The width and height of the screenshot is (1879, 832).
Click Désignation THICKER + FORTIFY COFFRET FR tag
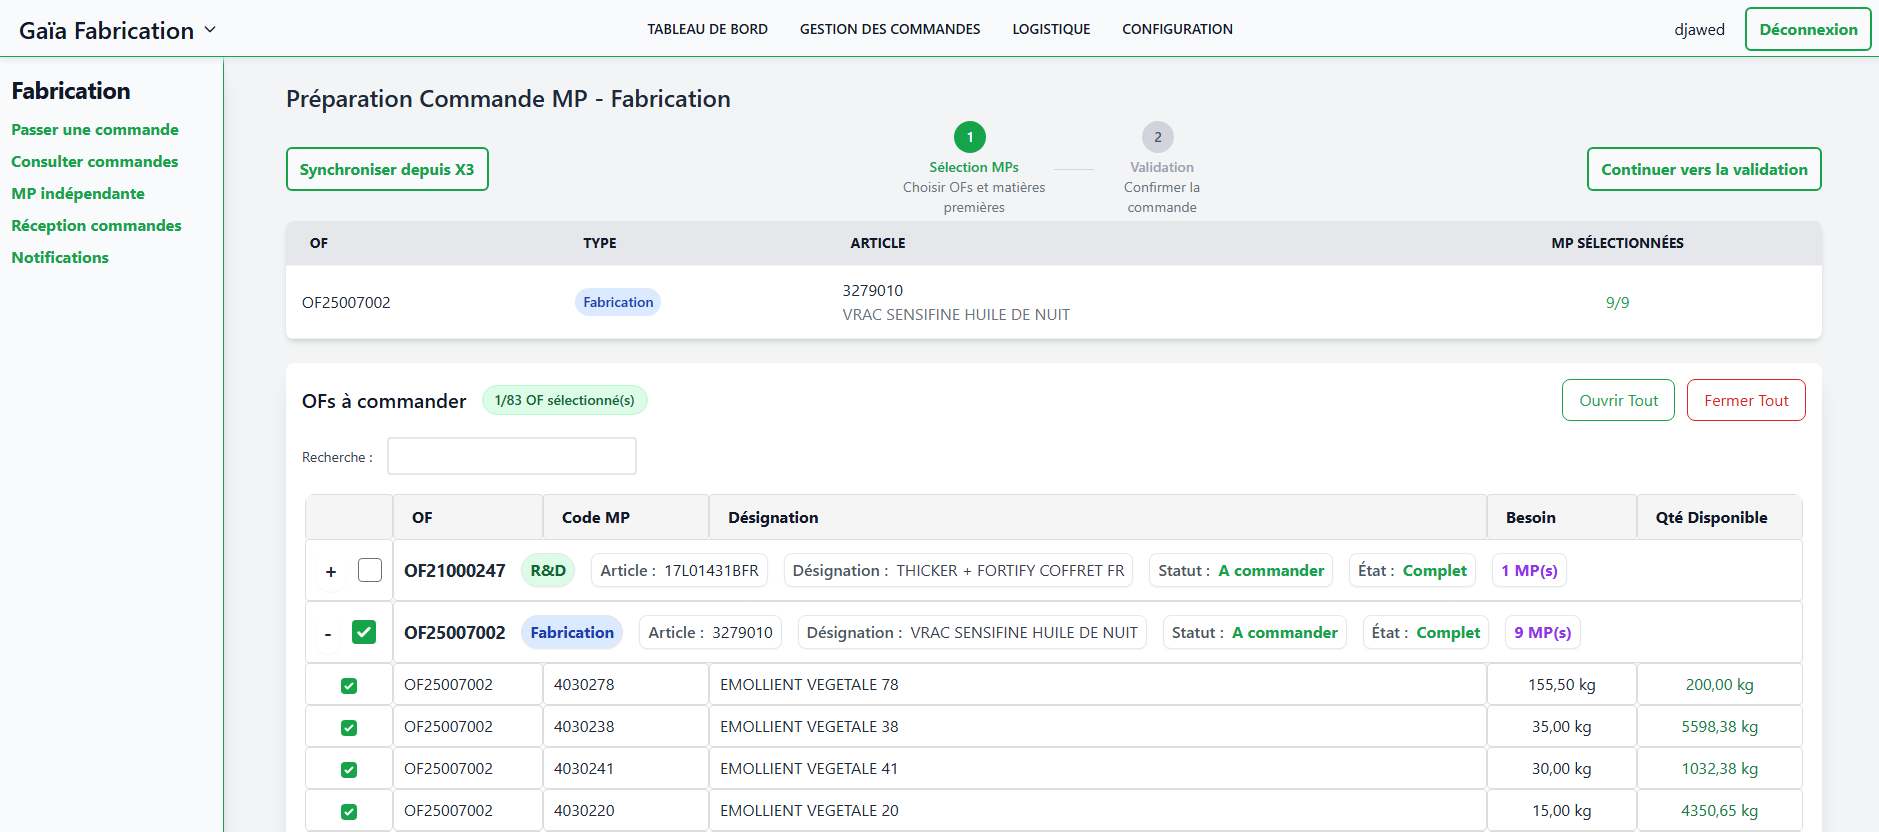pos(958,570)
